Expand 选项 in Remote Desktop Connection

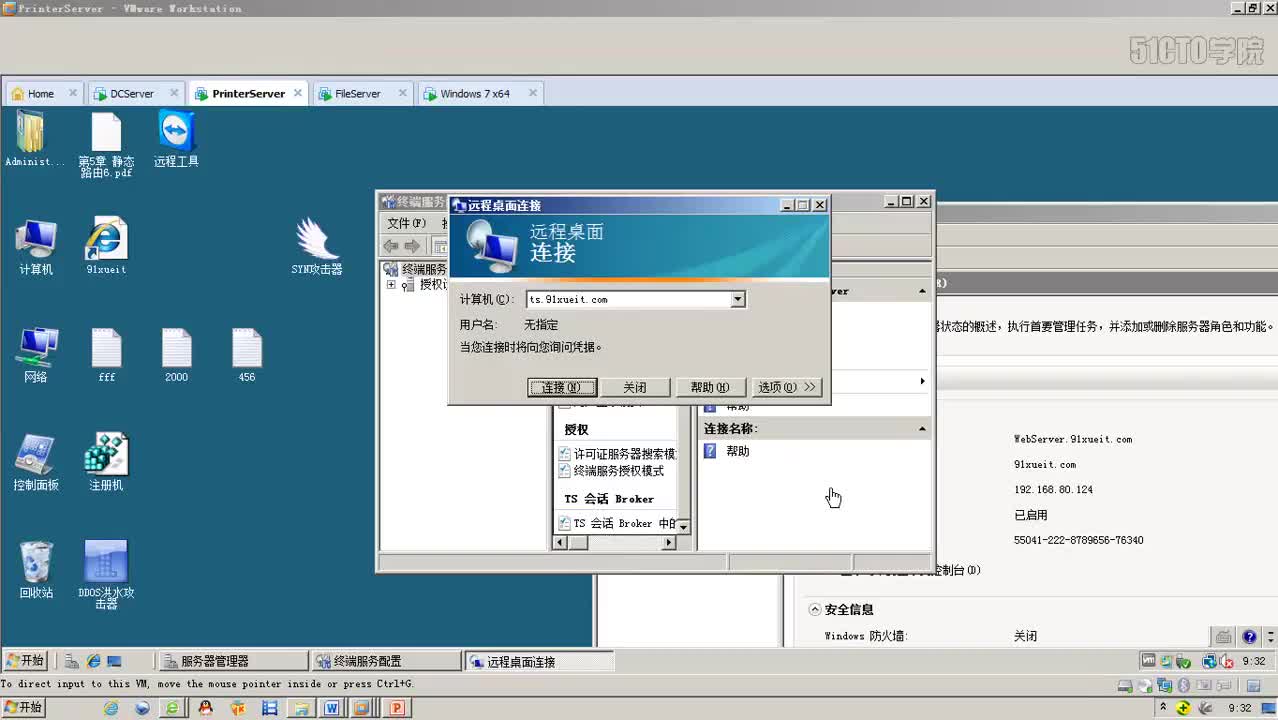[787, 387]
